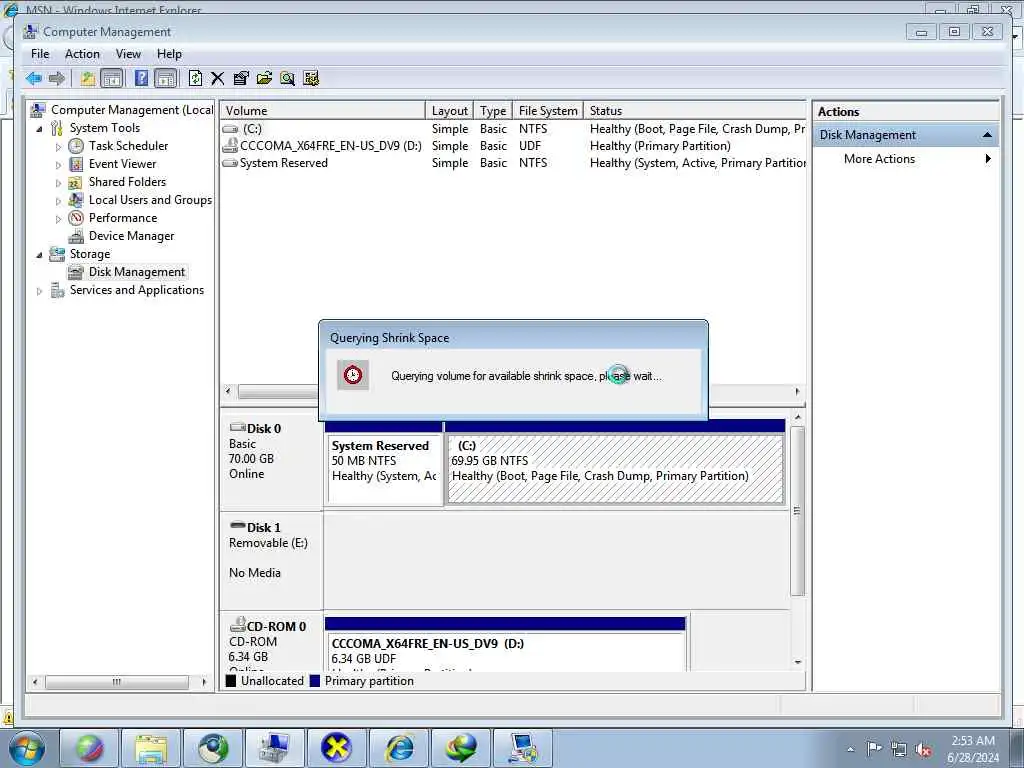The image size is (1024, 768).
Task: Select System Reserved volume row
Action: pyautogui.click(x=513, y=163)
